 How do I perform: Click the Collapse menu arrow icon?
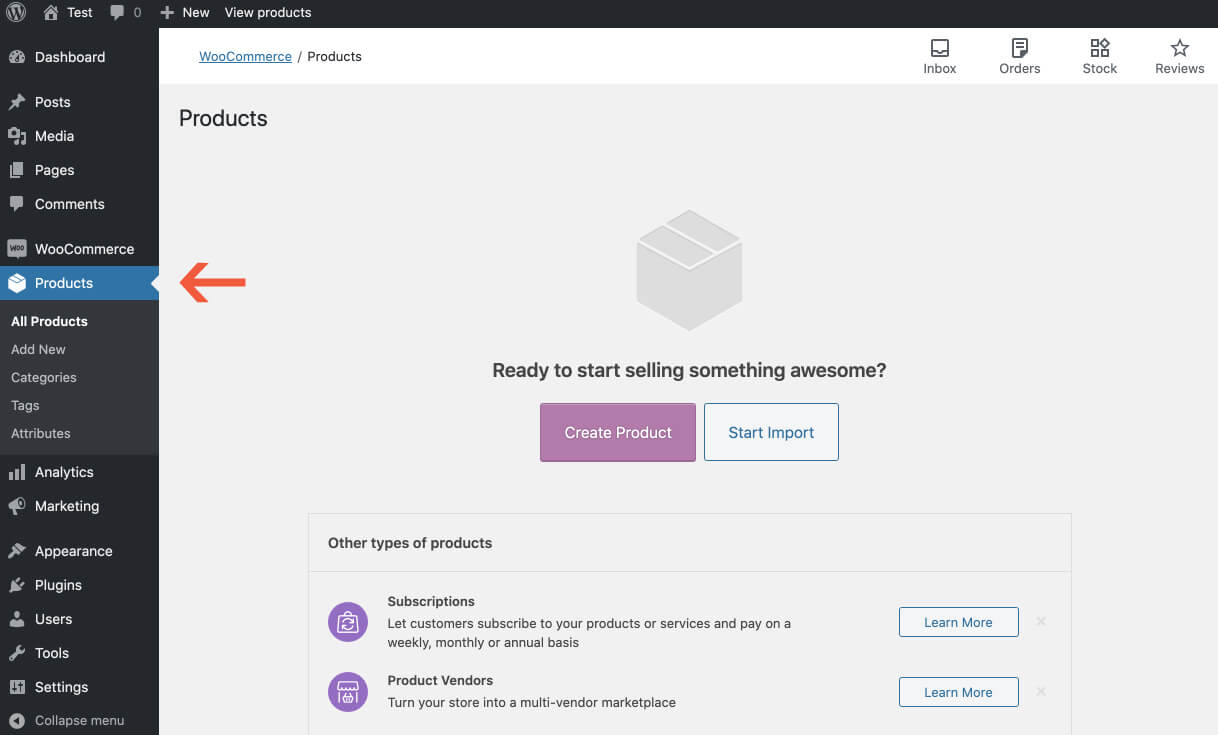(17, 720)
